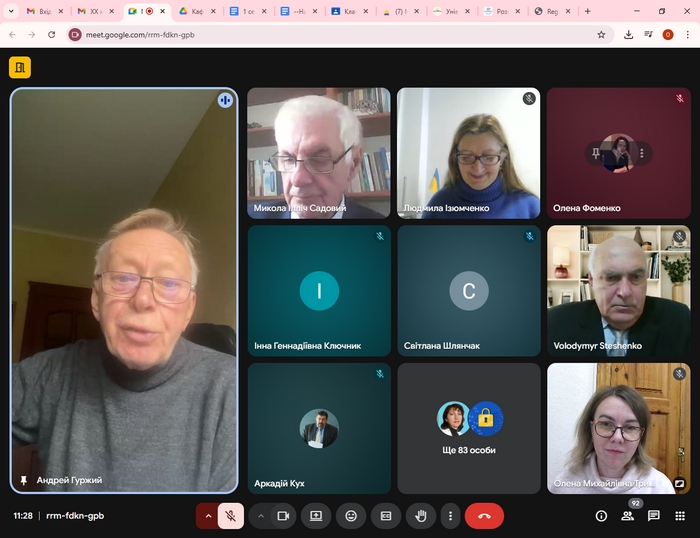
Task: Open more options three-dot menu
Action: 450,516
